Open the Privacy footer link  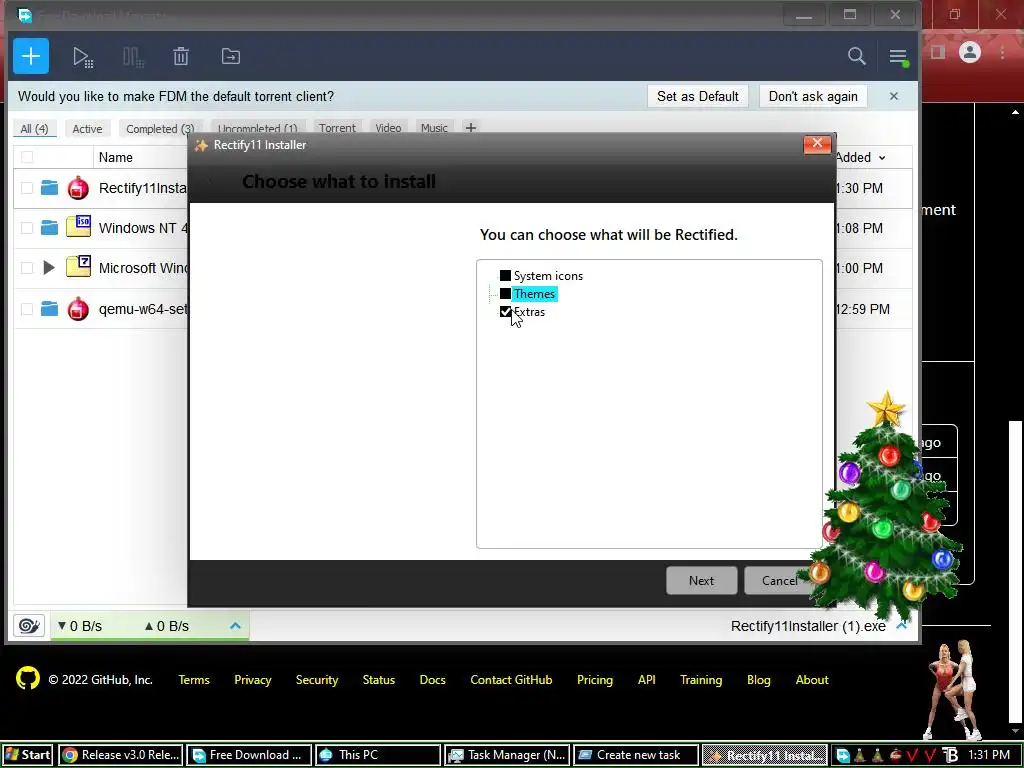click(253, 680)
